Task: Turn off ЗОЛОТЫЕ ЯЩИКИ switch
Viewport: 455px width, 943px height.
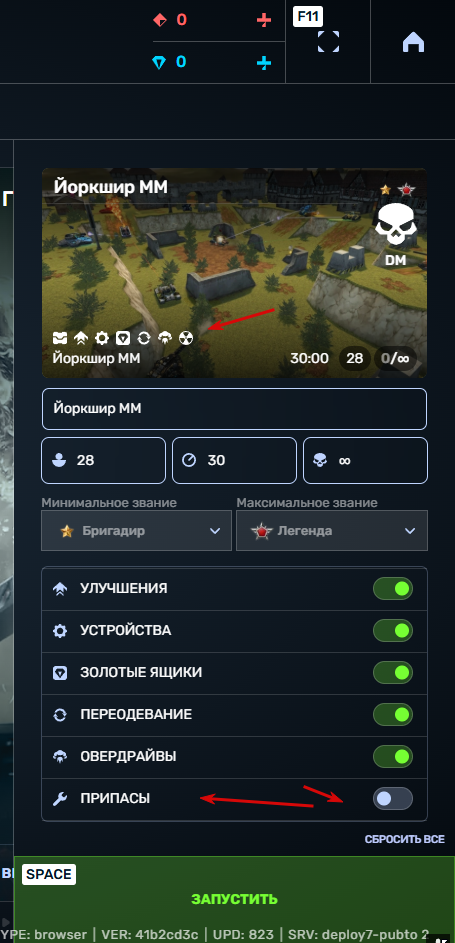Action: tap(393, 673)
